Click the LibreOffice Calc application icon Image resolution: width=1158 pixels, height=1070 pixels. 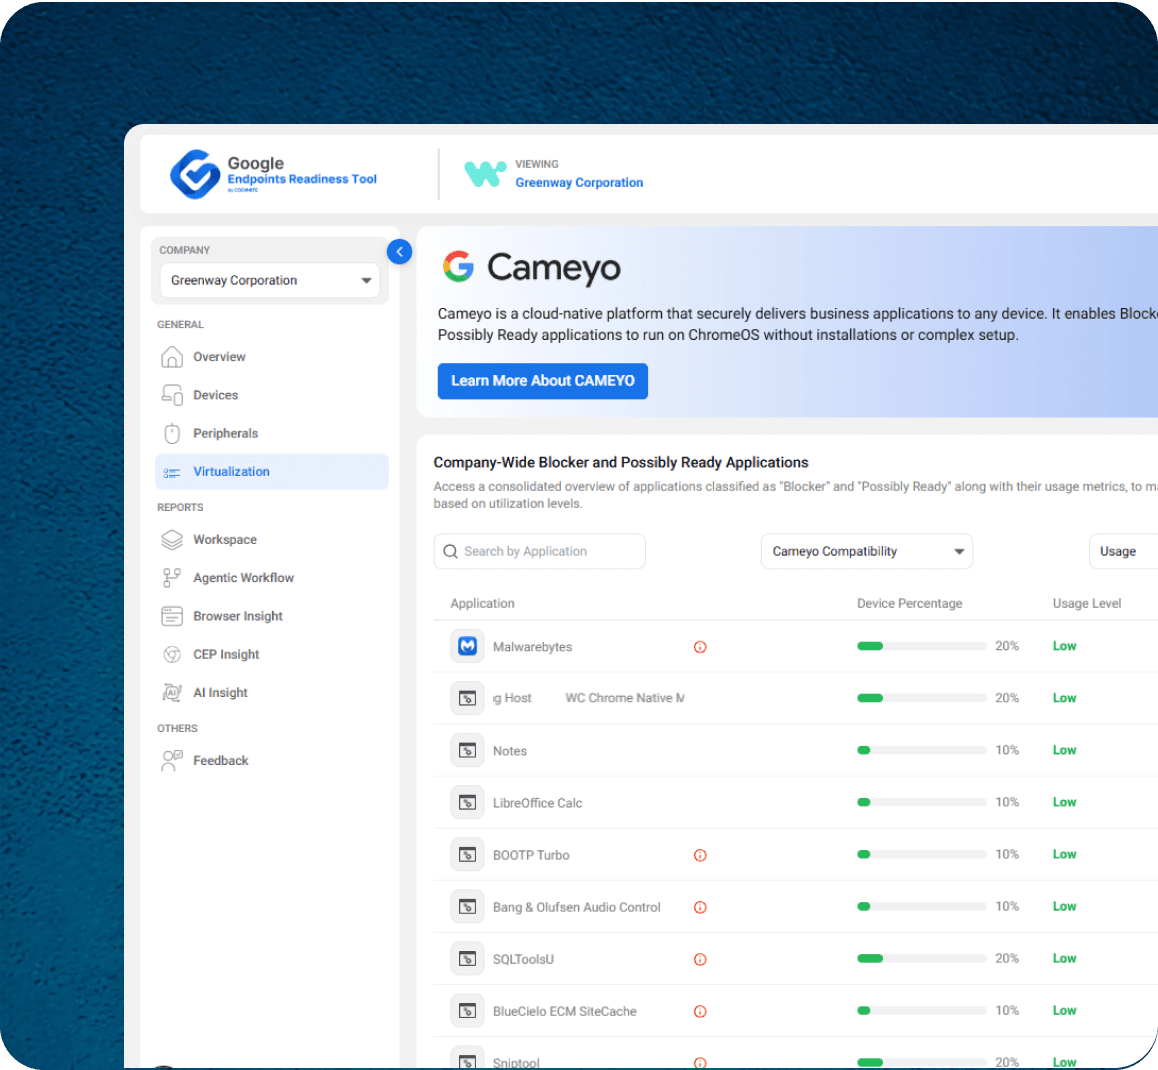[467, 803]
